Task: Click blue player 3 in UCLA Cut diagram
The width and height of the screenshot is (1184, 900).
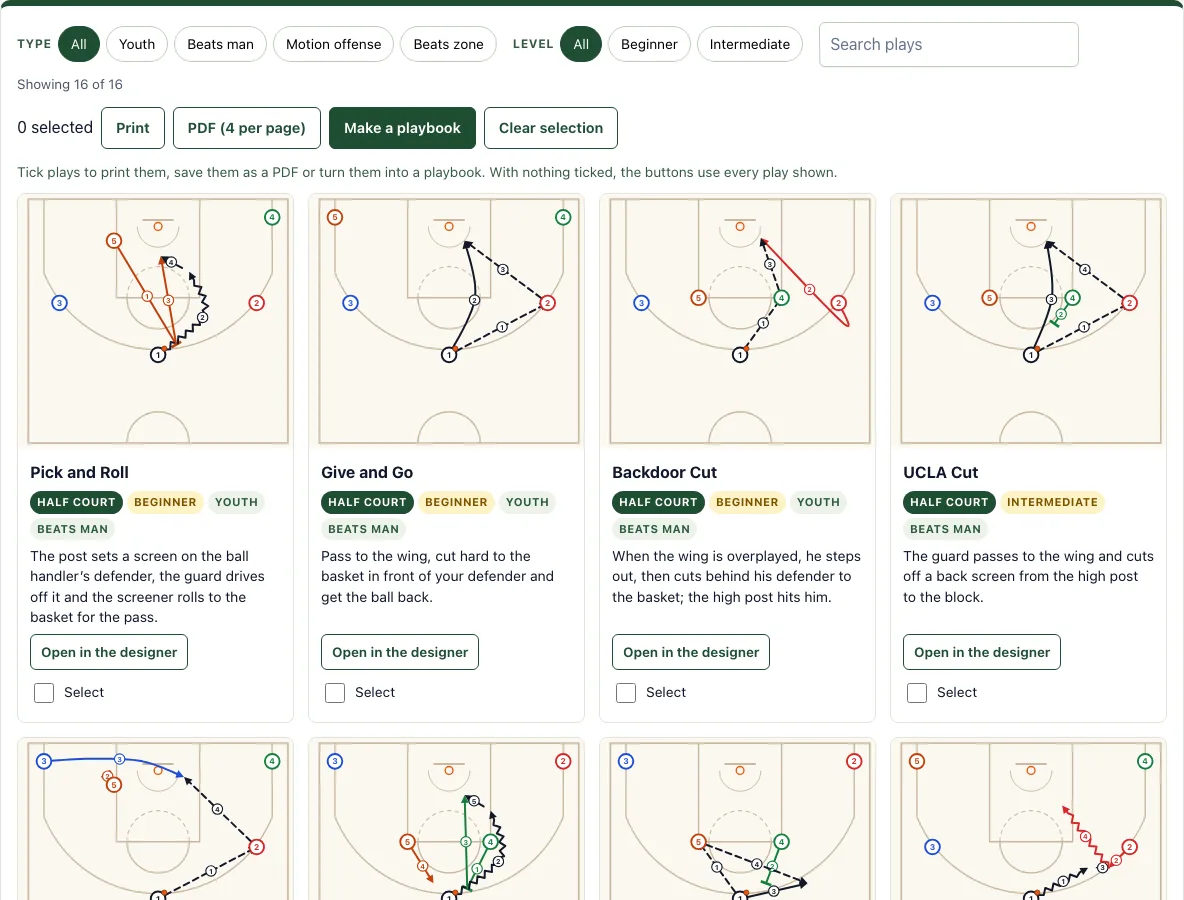Action: pos(933,303)
